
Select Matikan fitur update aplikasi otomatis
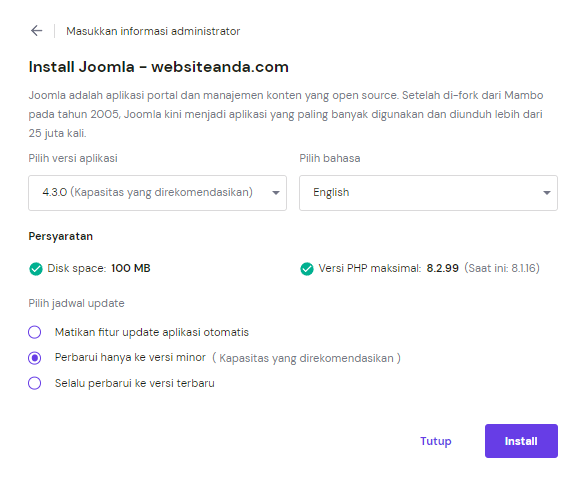click(35, 332)
